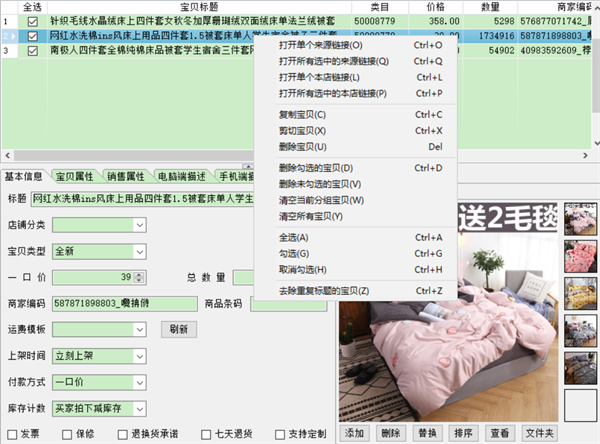
Task: Toggle checkbox for row 2 highlighted item
Action: pyautogui.click(x=33, y=36)
